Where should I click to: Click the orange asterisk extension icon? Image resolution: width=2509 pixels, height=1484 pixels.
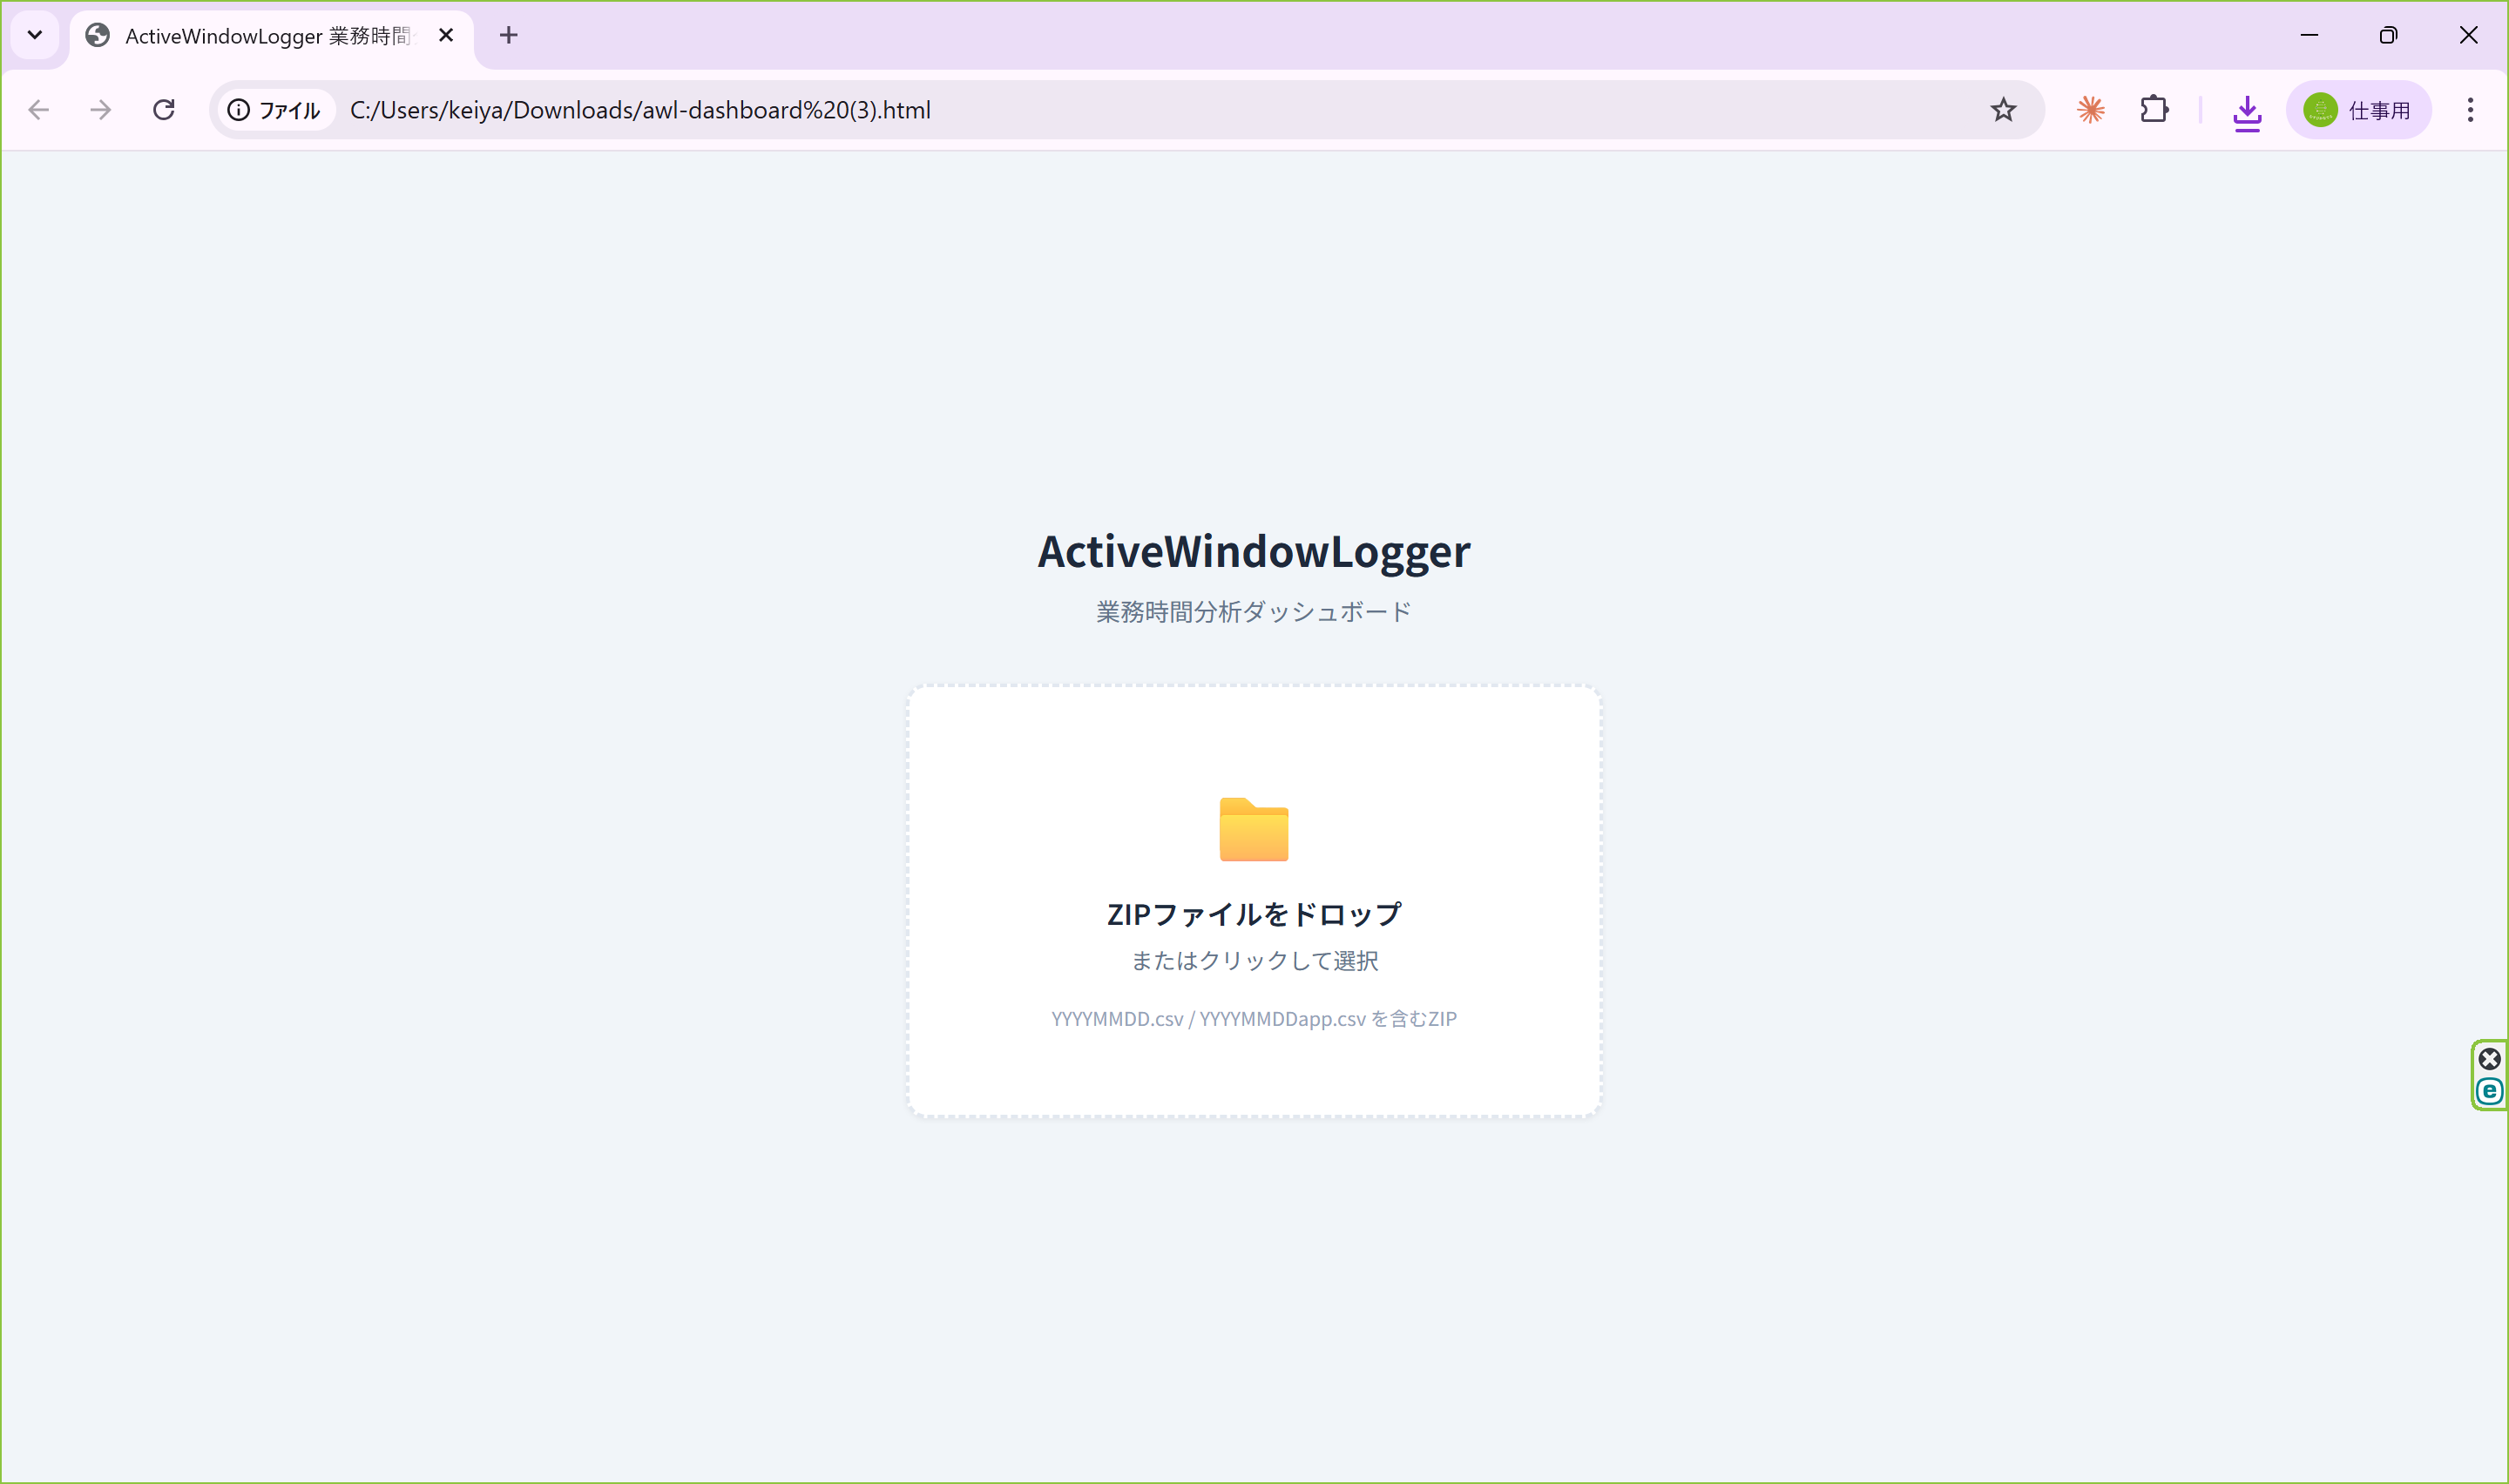(x=2090, y=110)
